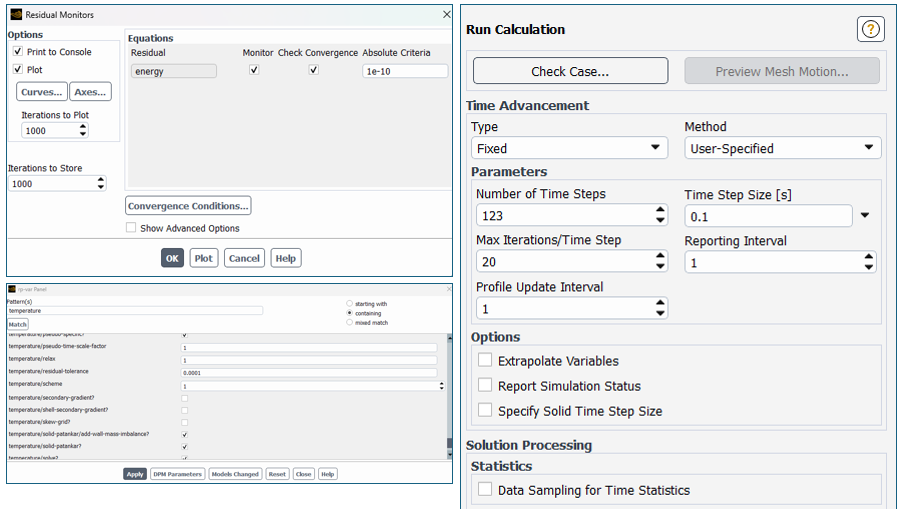
Task: Click Apply in rp-var Panel
Action: click(x=135, y=474)
